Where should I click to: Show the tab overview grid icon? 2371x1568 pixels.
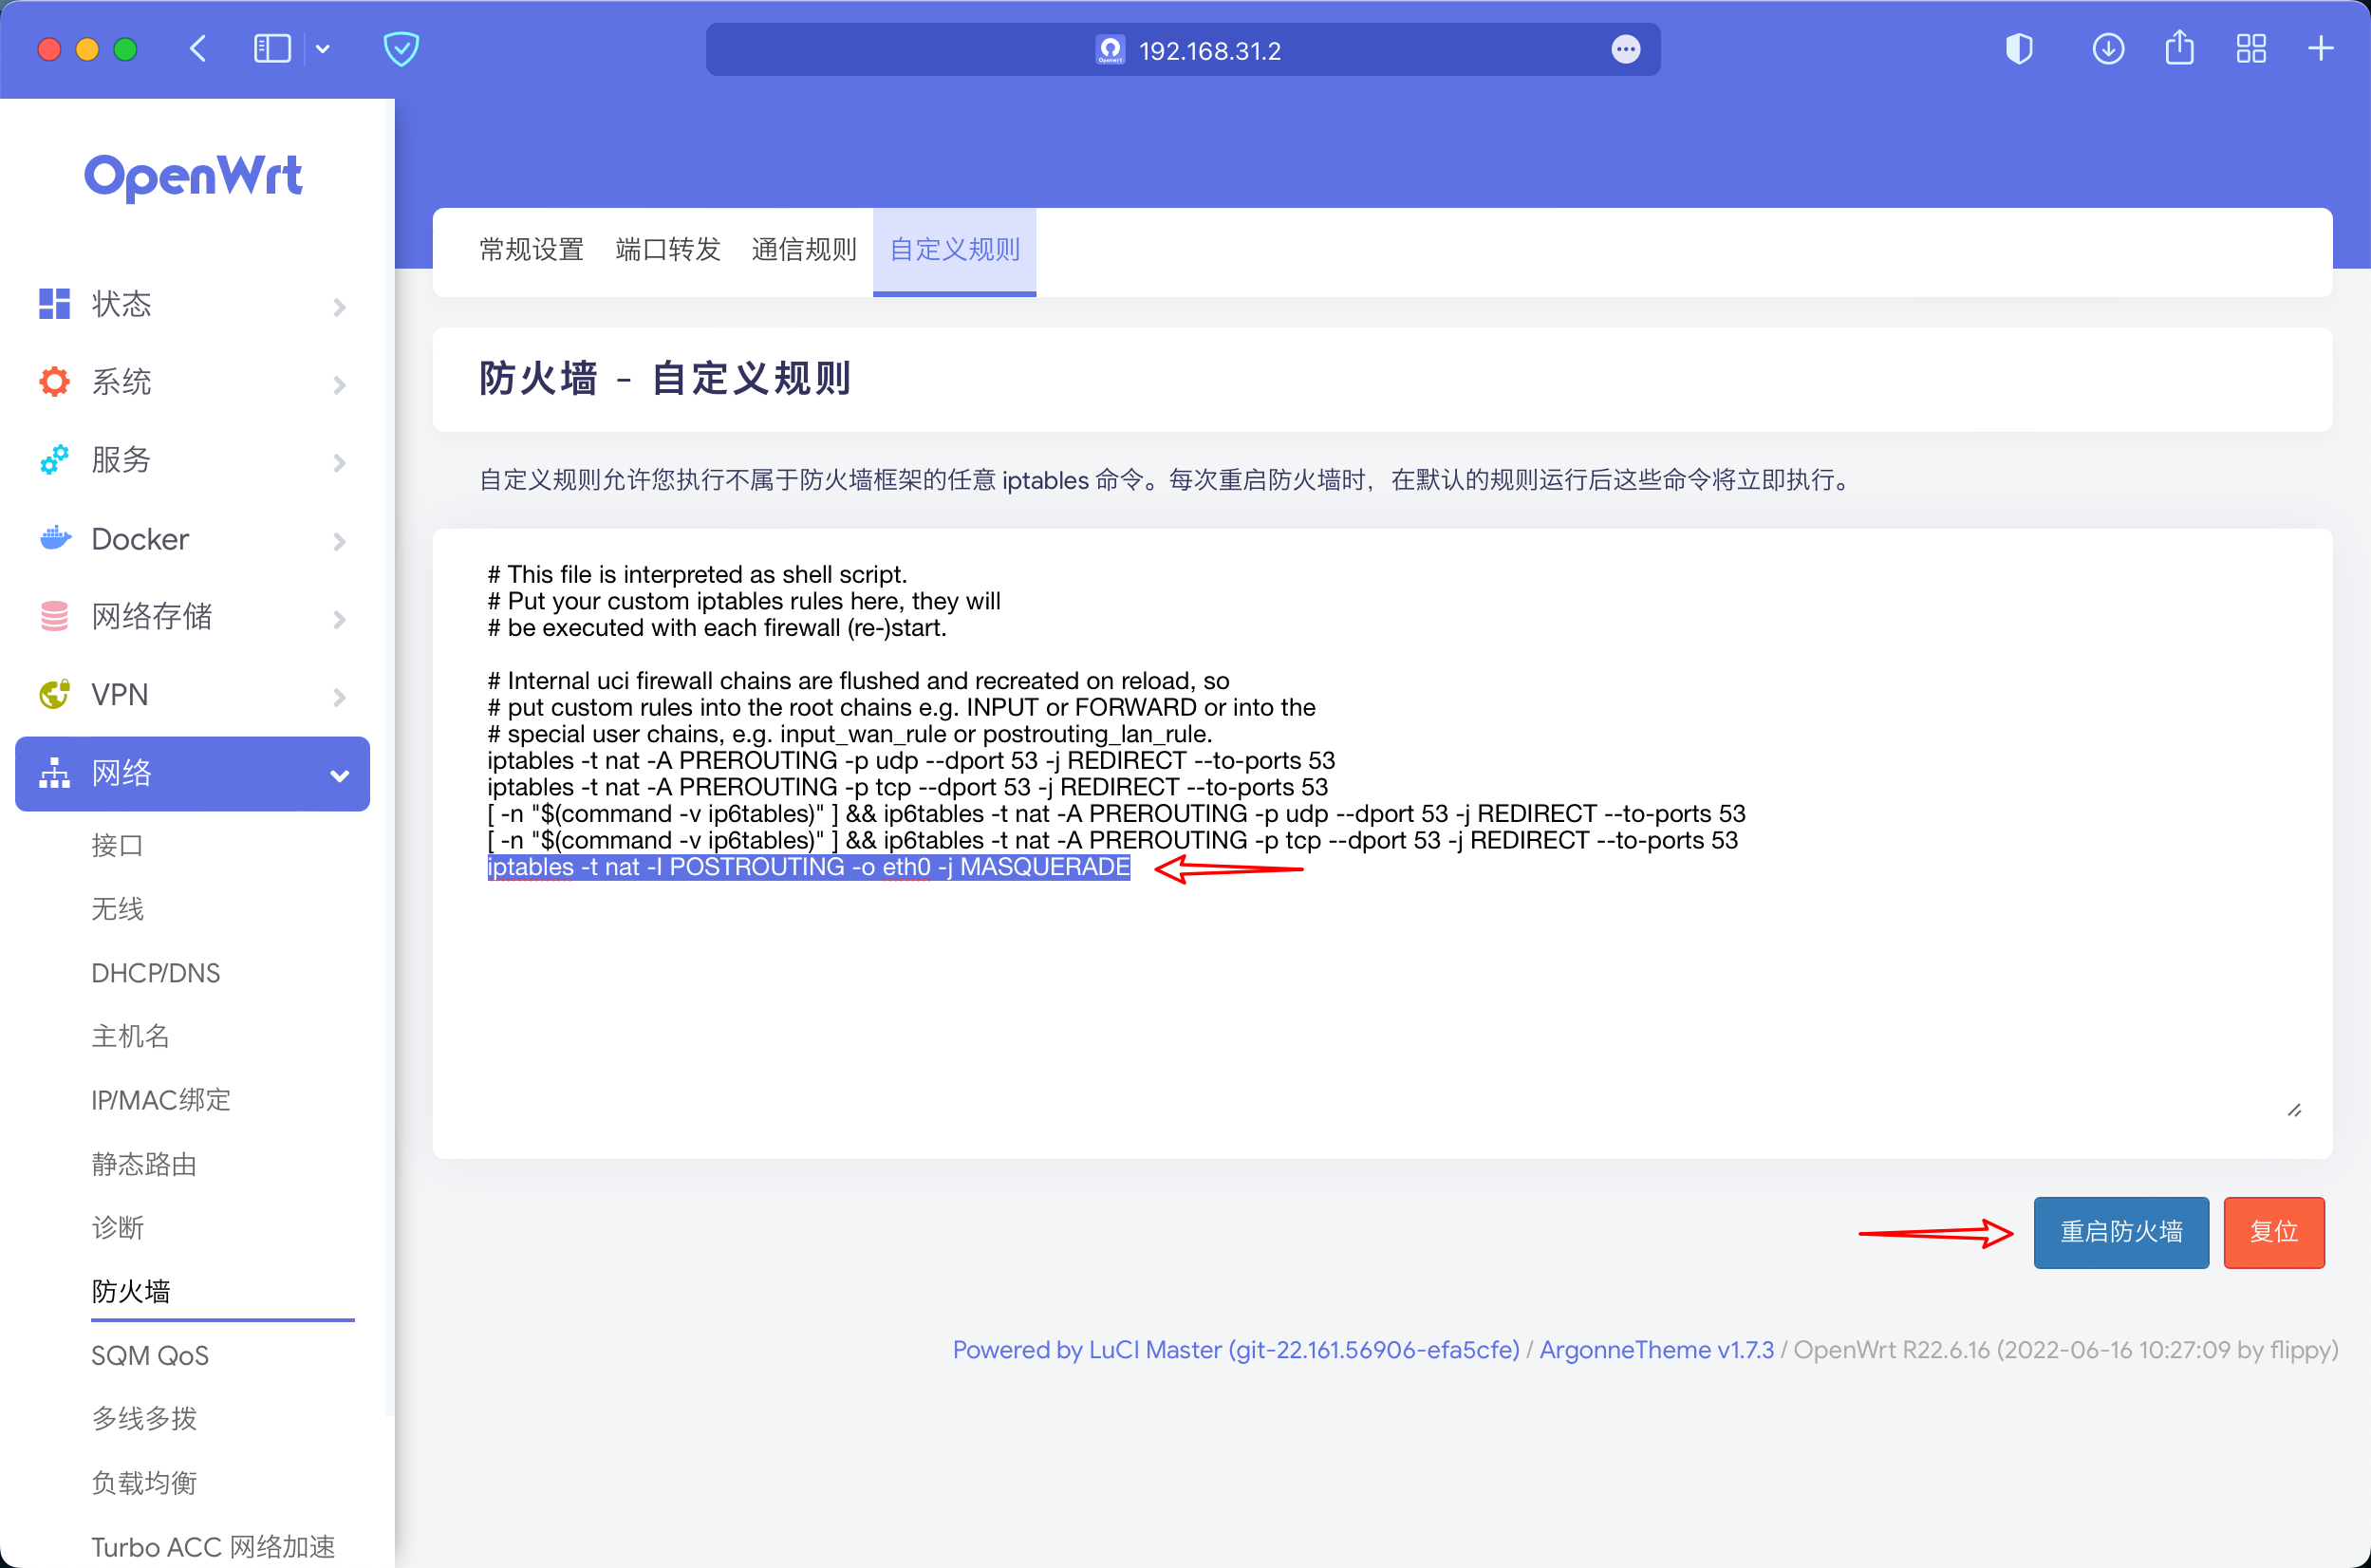tap(2251, 49)
